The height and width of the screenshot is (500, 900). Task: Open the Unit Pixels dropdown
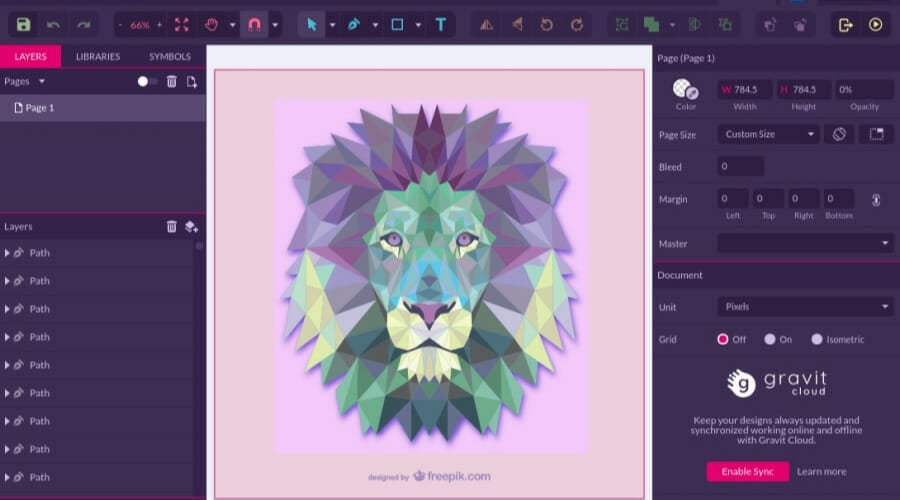coord(805,307)
